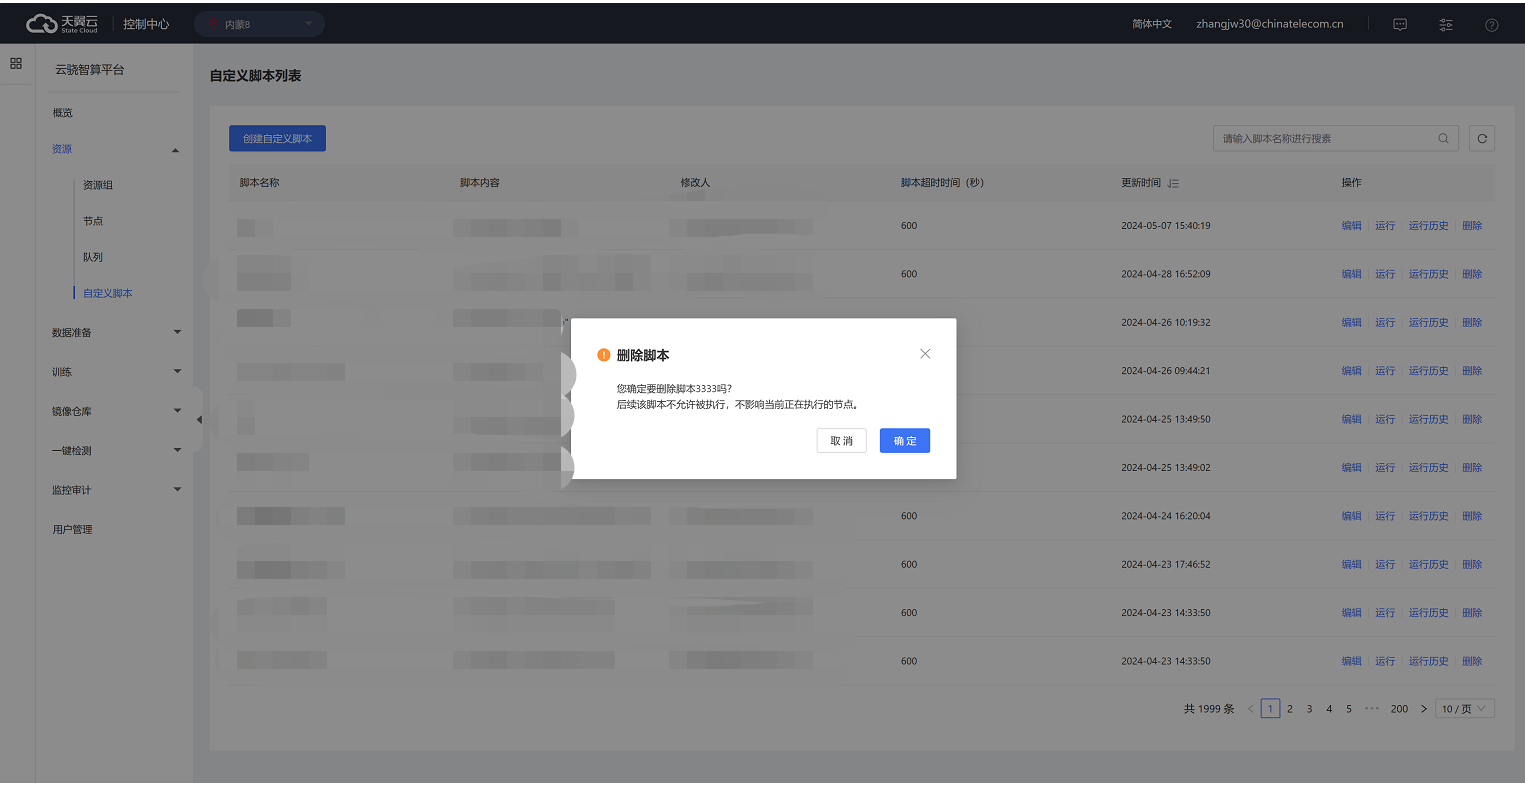The width and height of the screenshot is (1525, 785).
Task: Click the 脚本名称 column header
Action: [x=260, y=183]
